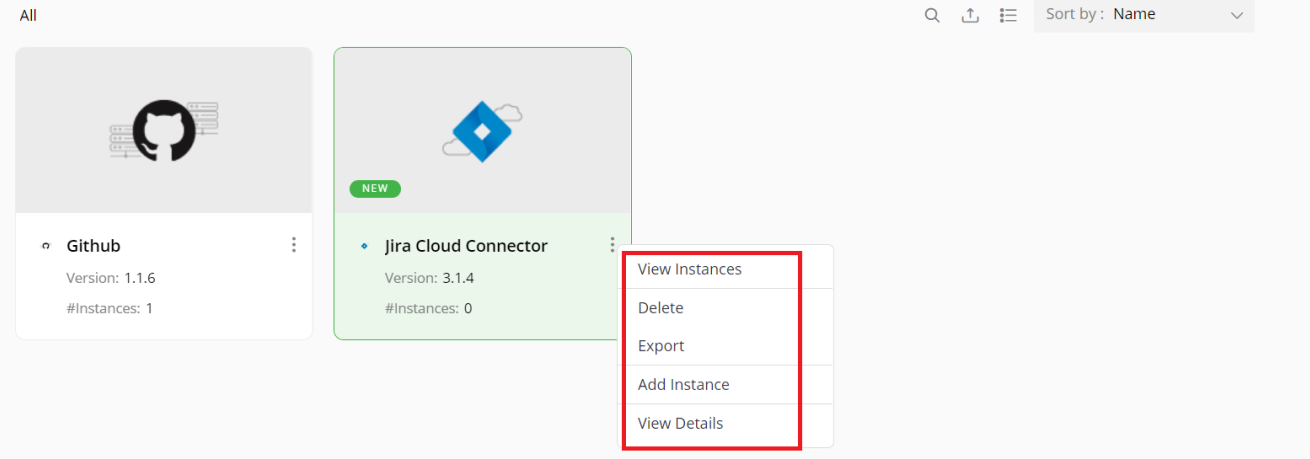Image resolution: width=1310 pixels, height=459 pixels.
Task: Click the Jira Cloud Connector three-dot menu
Action: point(611,245)
